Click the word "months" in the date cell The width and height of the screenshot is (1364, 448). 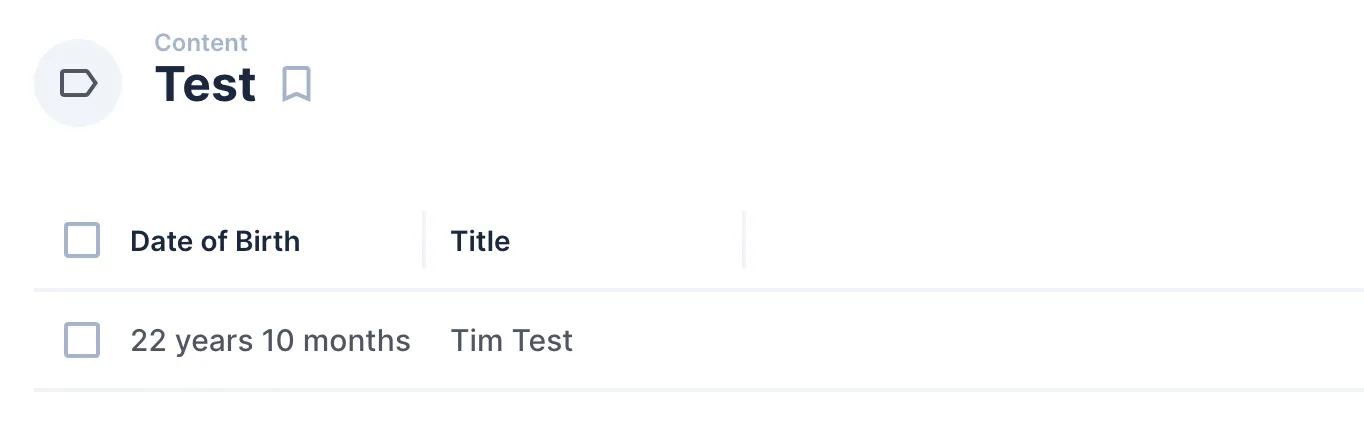click(356, 340)
